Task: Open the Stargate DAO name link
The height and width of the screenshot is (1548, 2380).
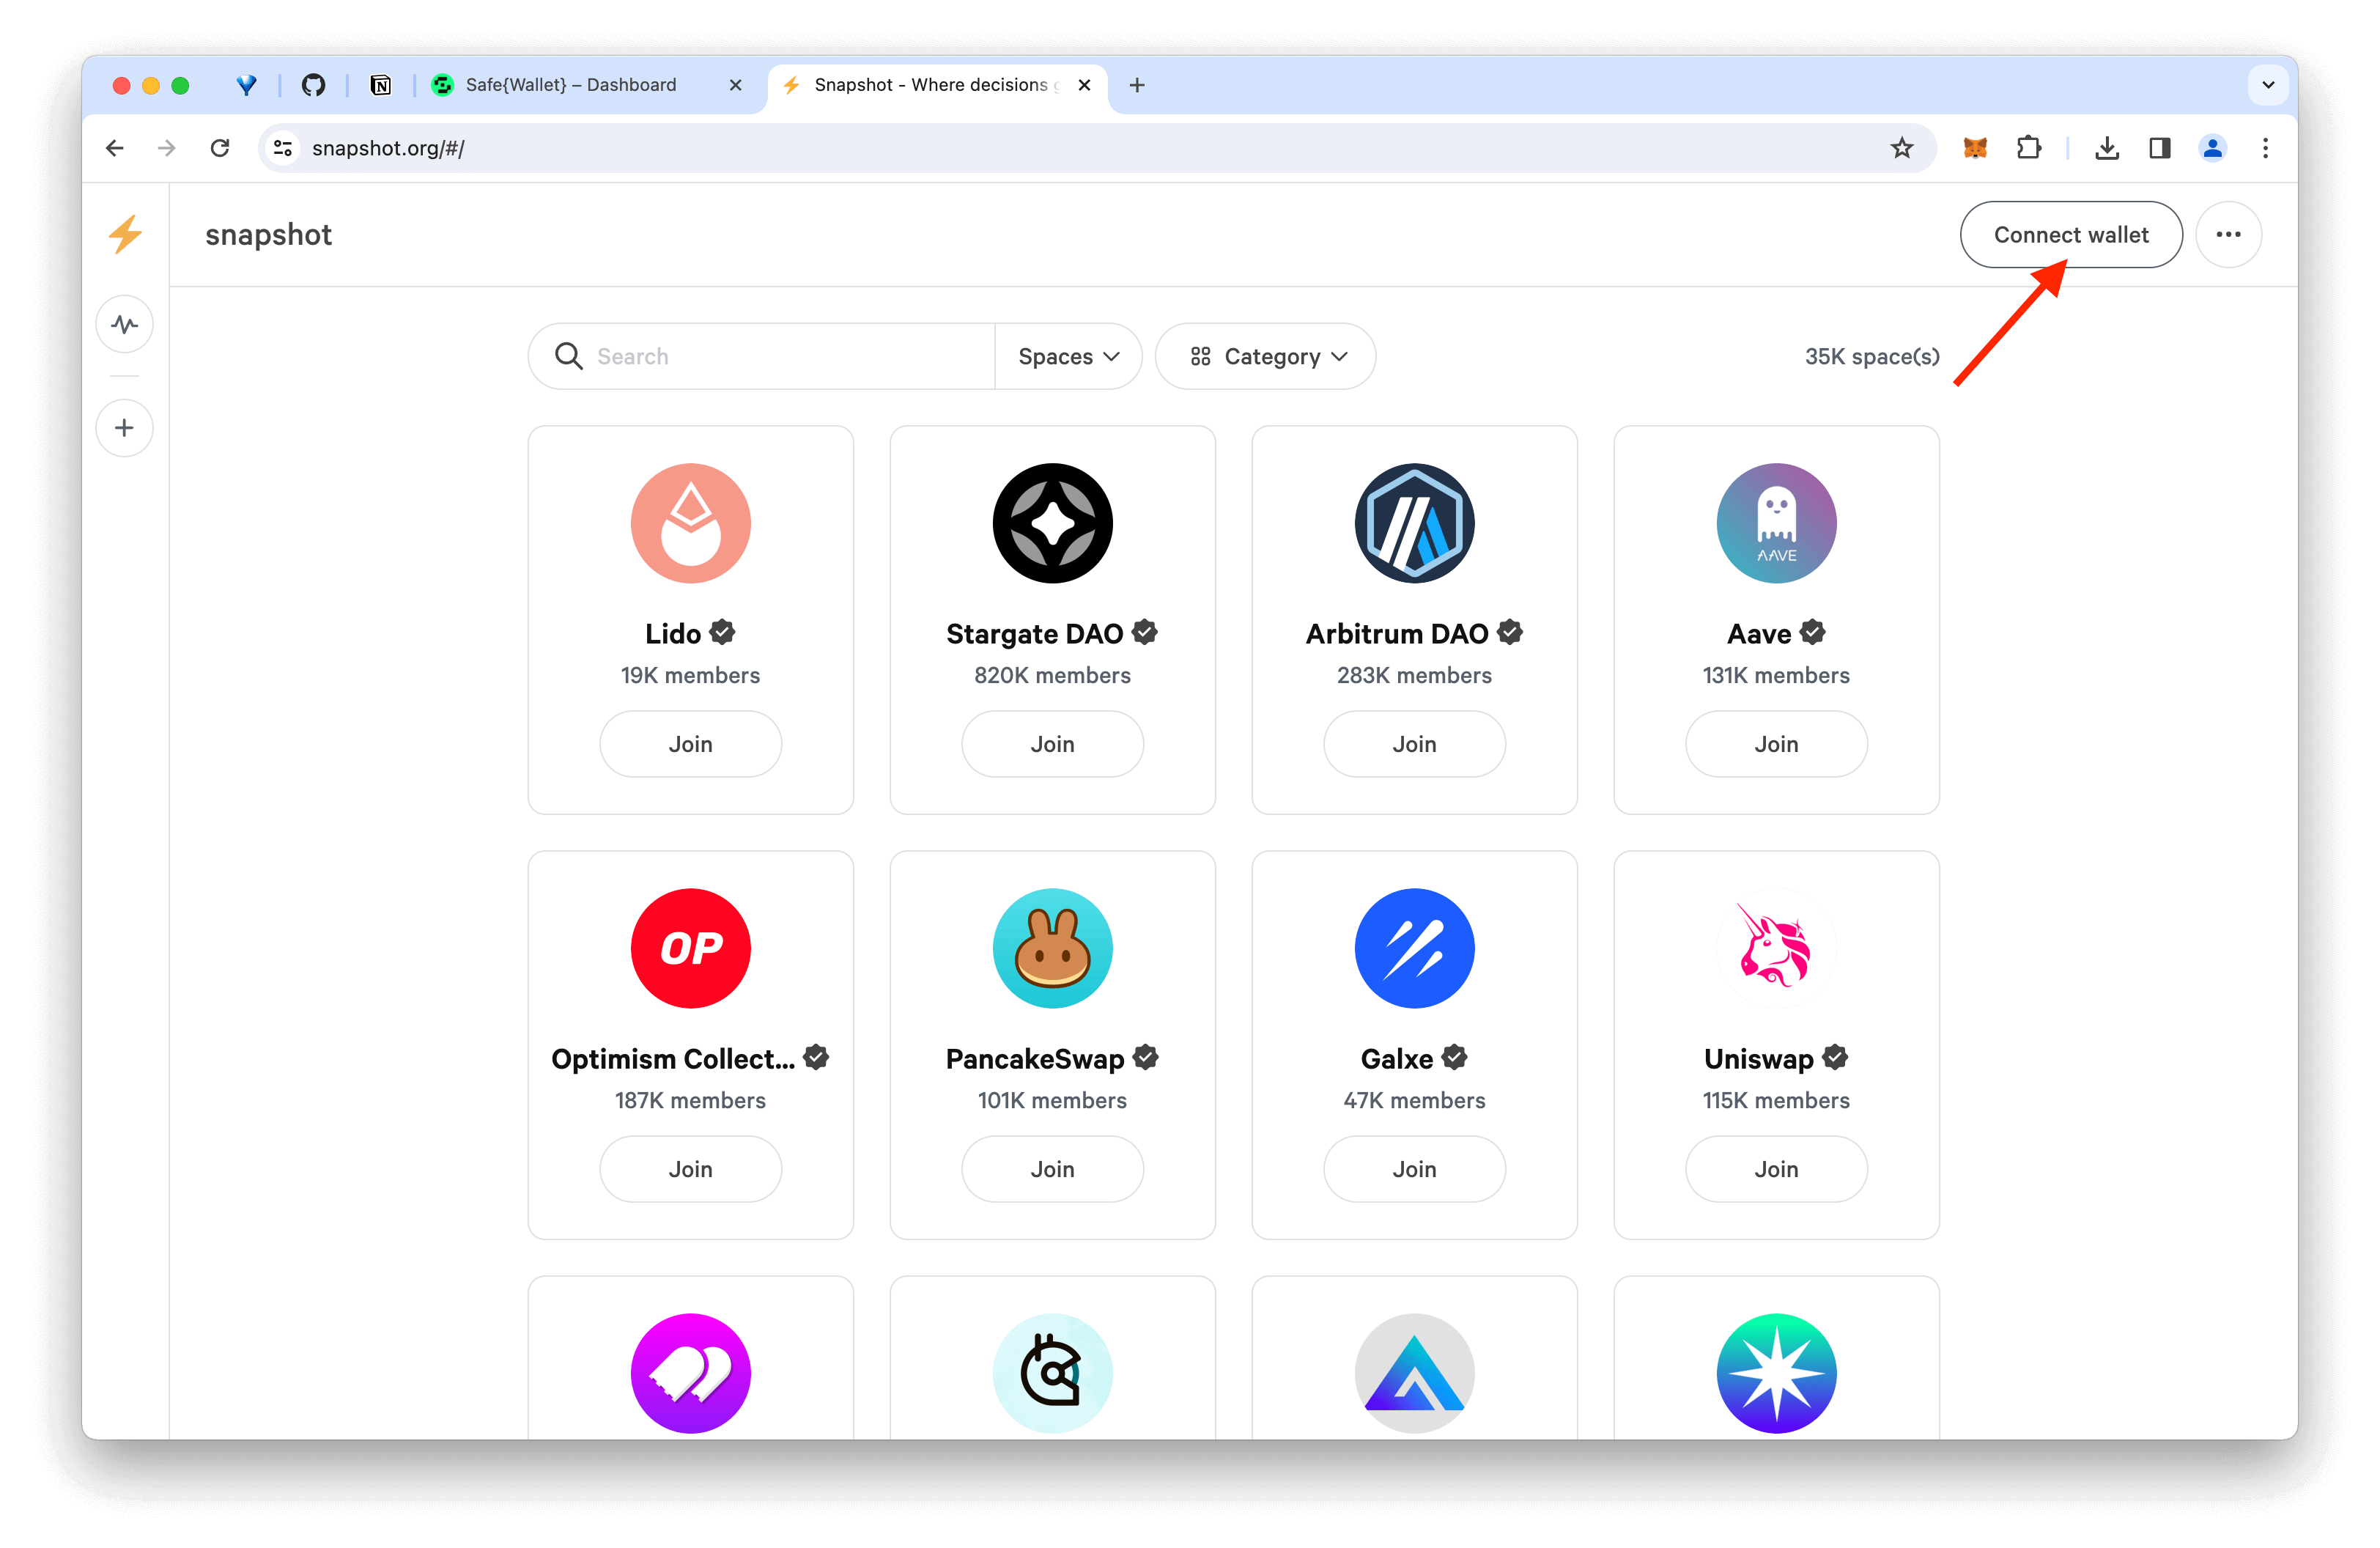Action: pyautogui.click(x=1034, y=634)
